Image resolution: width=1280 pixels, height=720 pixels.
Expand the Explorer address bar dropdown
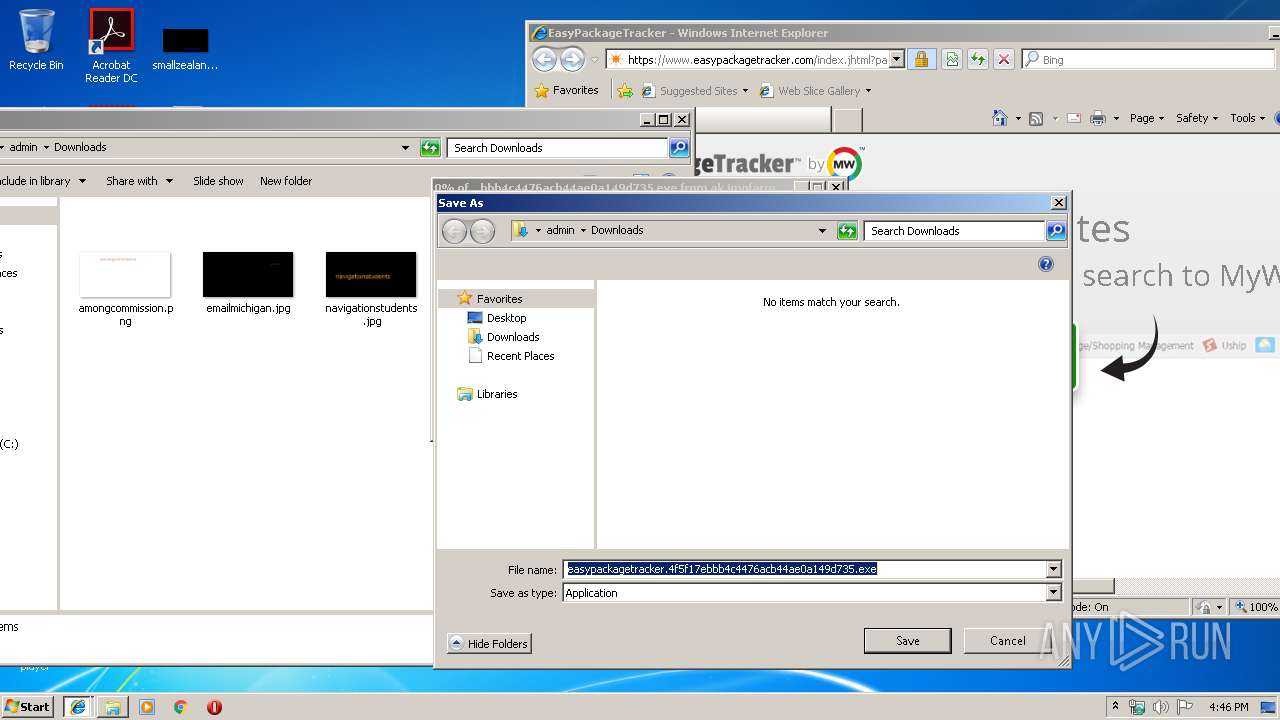coord(405,148)
